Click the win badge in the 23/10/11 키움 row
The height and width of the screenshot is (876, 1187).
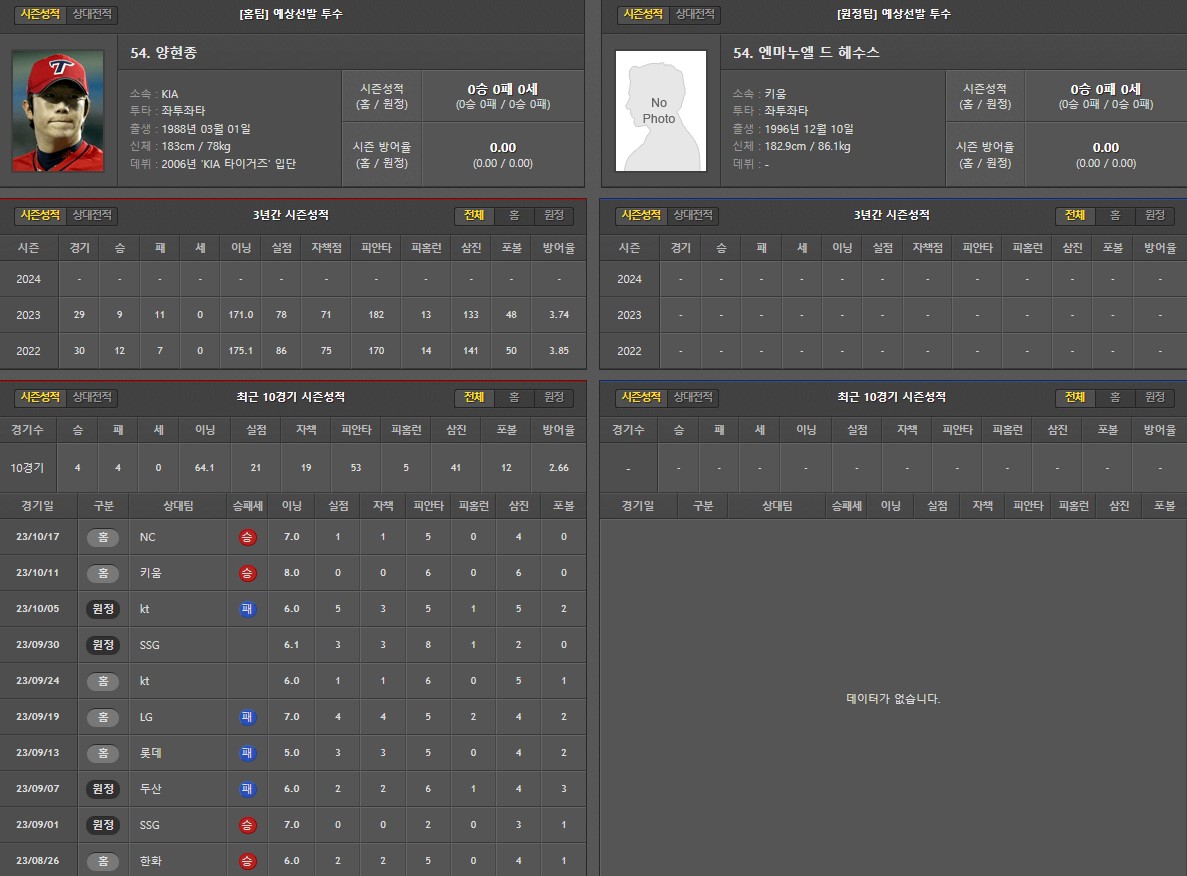coord(247,573)
